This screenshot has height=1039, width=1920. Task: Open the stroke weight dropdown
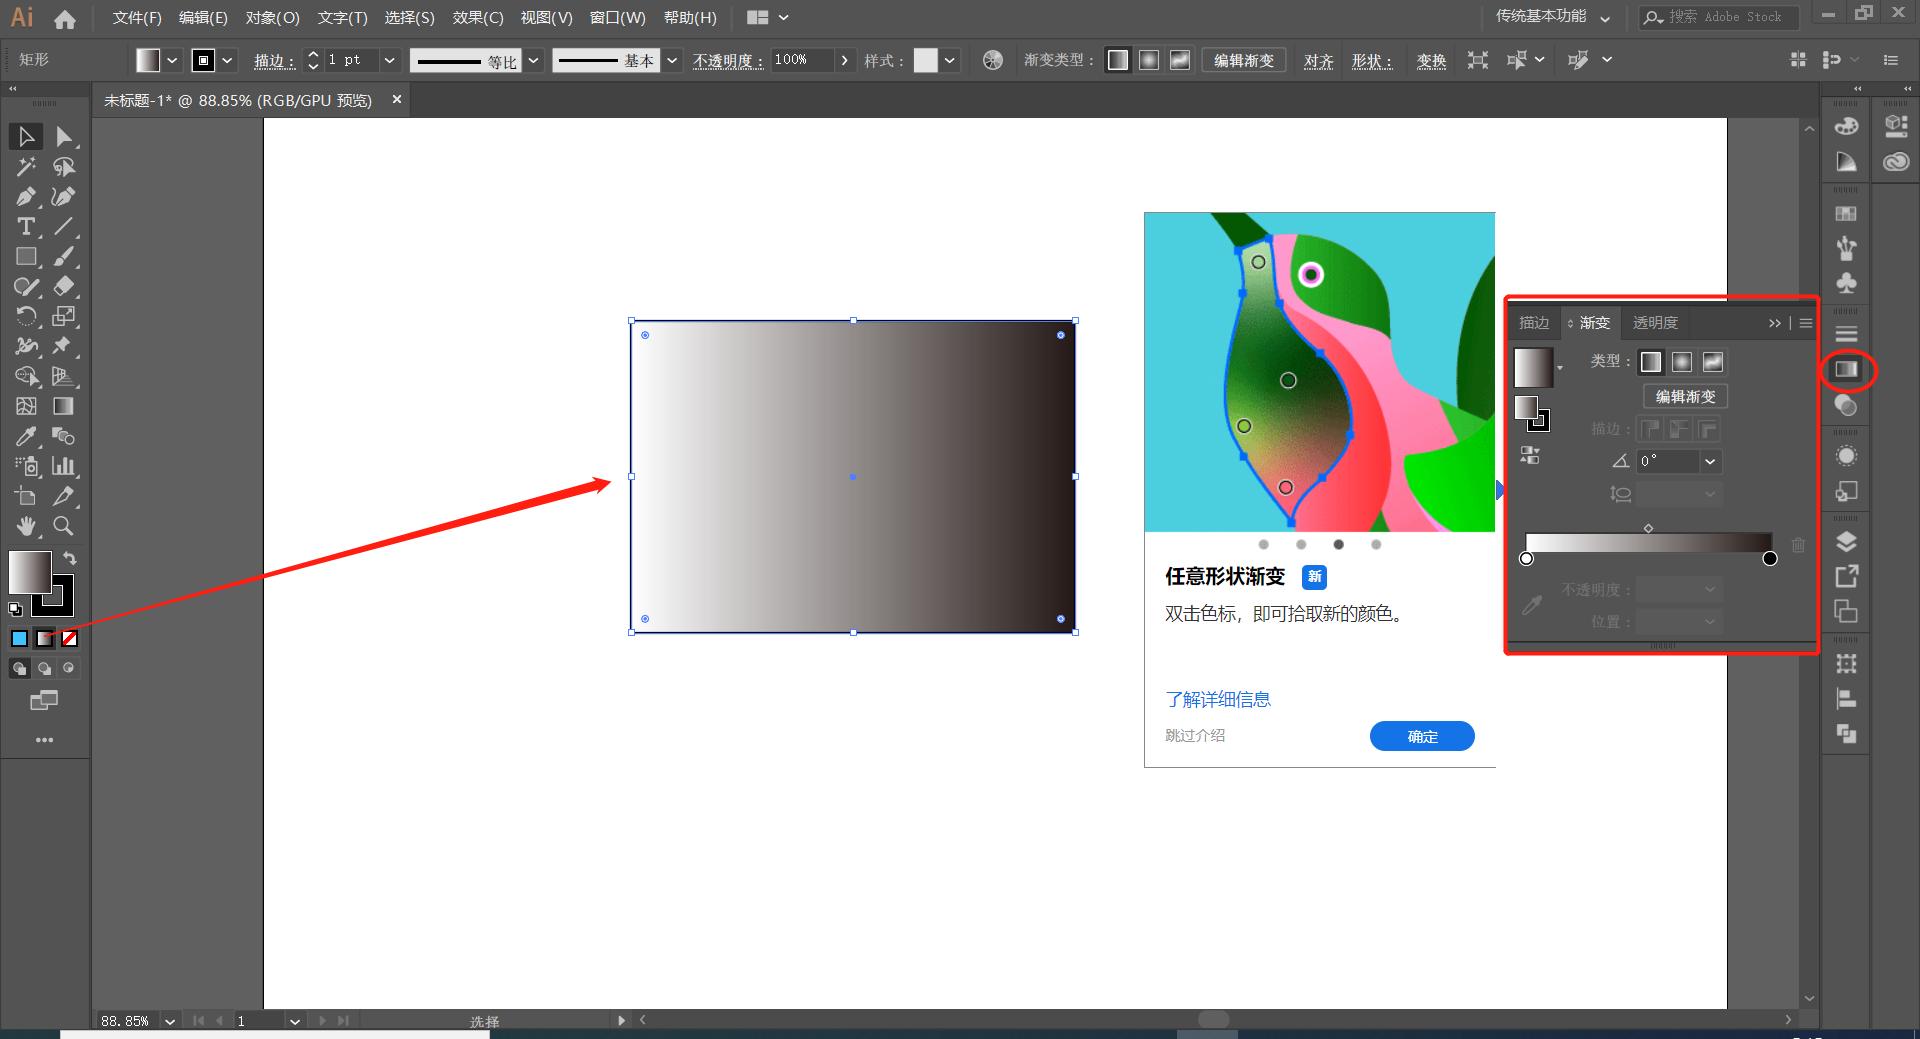(389, 60)
